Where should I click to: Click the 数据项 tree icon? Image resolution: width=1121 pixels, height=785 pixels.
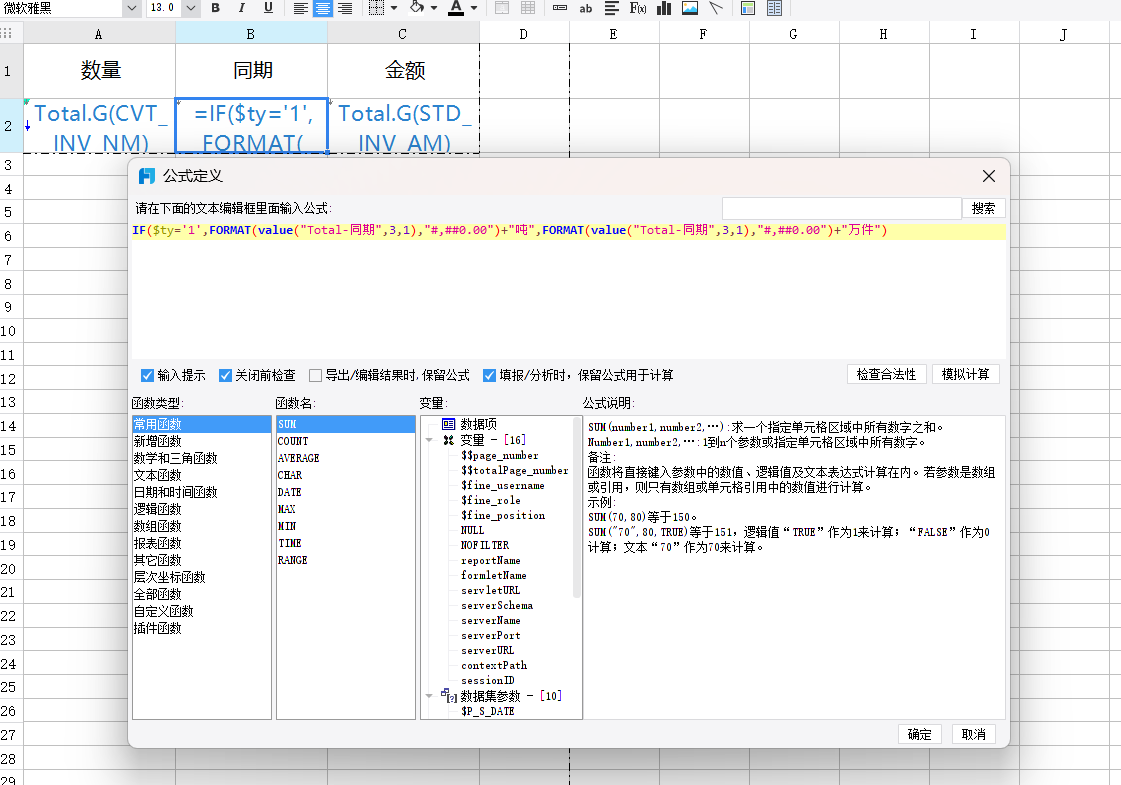448,424
